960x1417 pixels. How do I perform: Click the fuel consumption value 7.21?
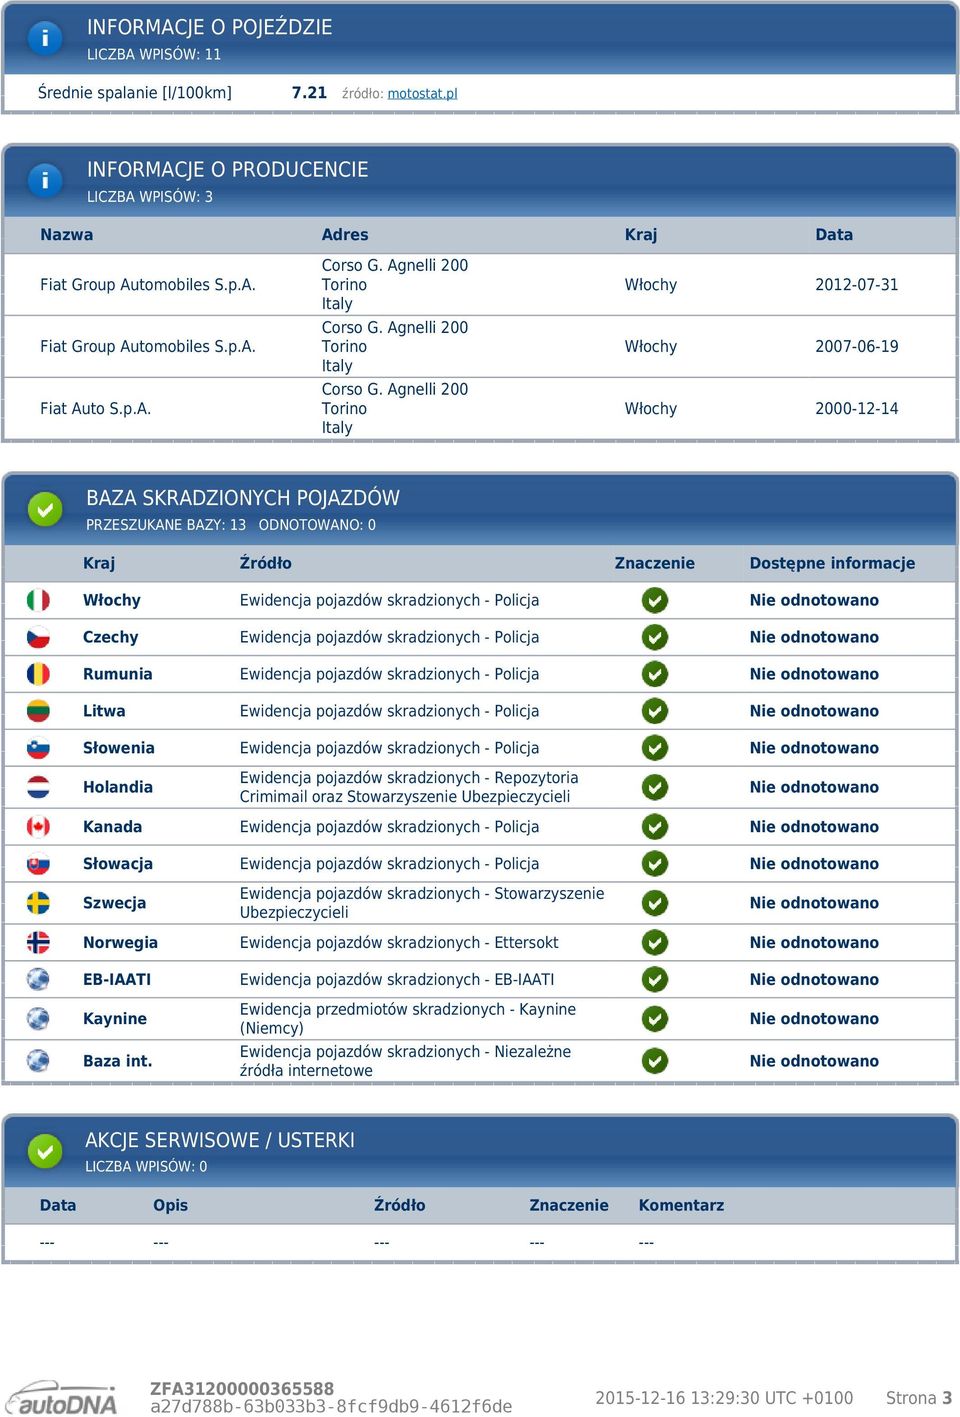[309, 93]
